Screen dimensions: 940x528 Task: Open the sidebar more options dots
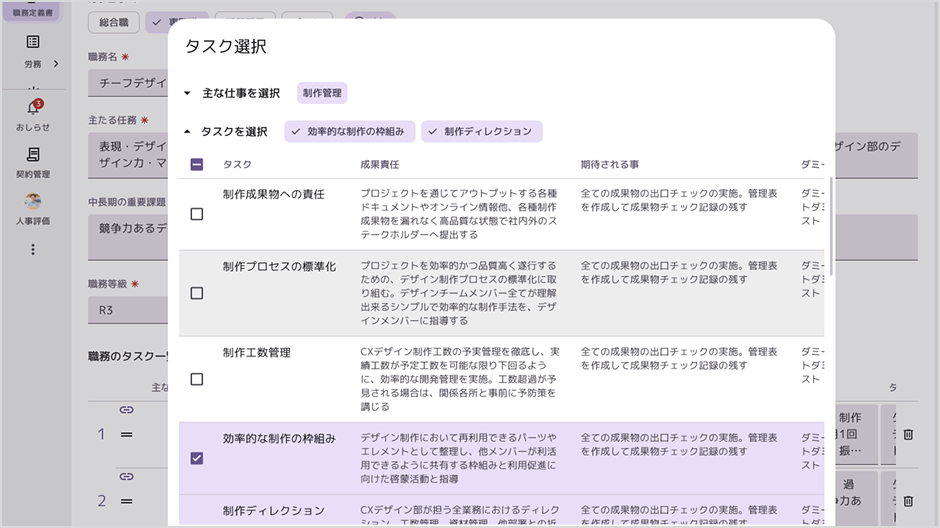(x=33, y=249)
